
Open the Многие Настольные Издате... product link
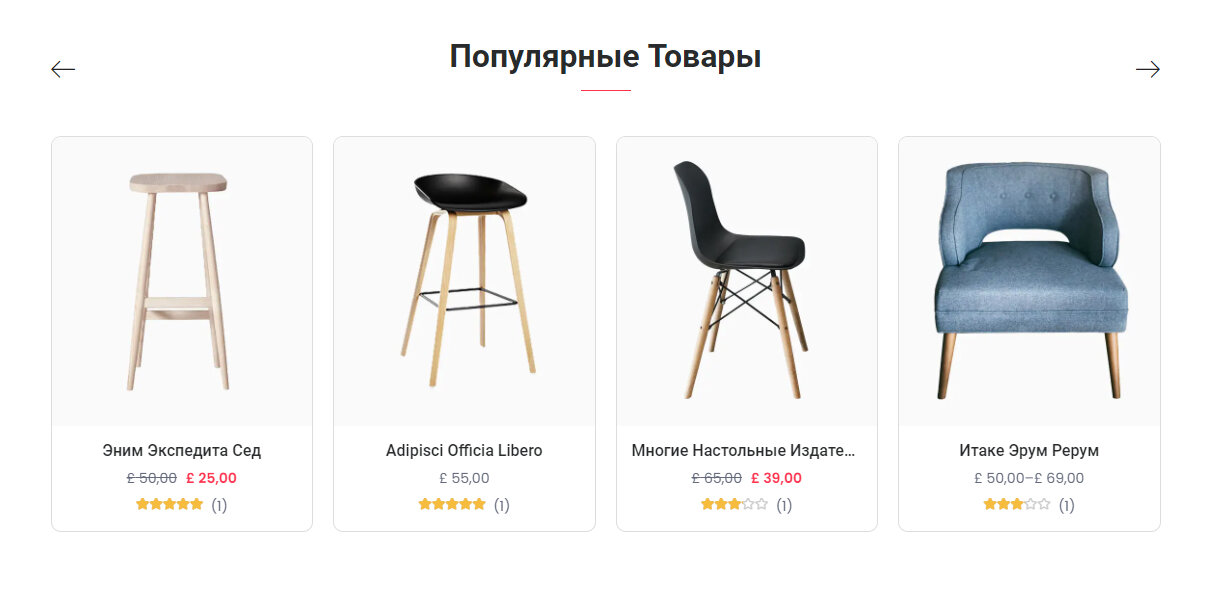pyautogui.click(x=744, y=450)
